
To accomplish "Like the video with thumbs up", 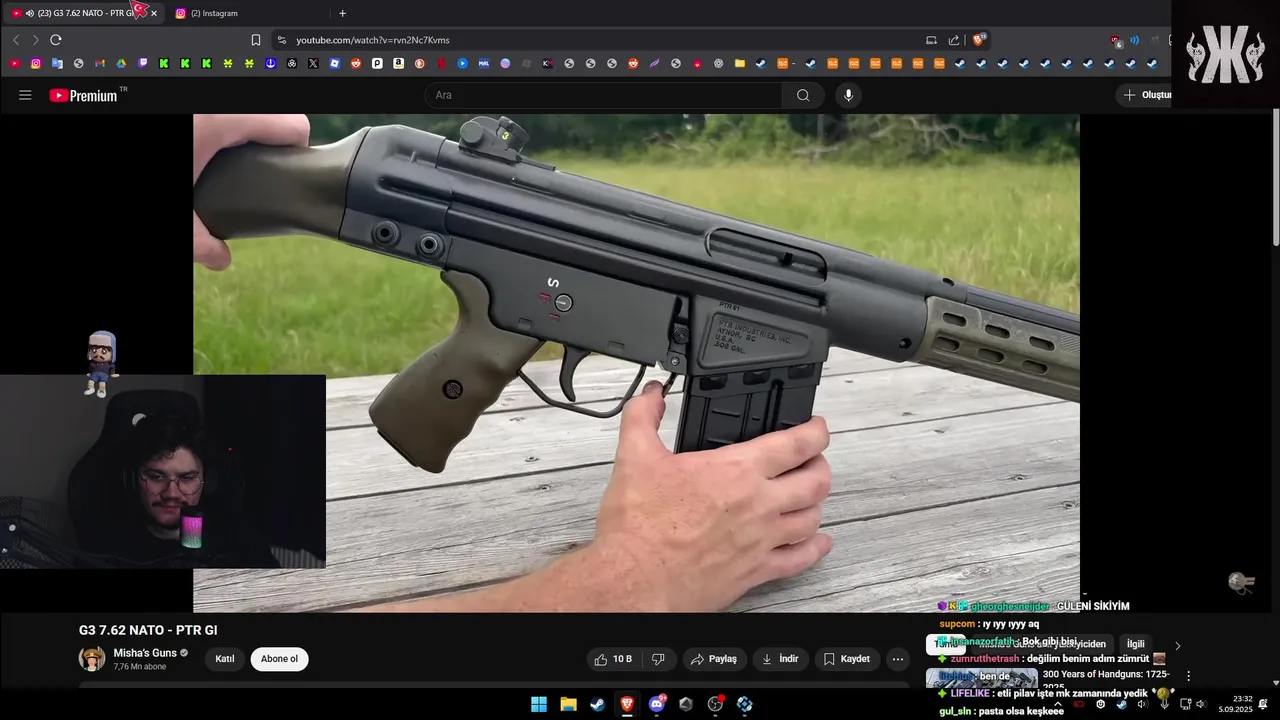I will click(x=613, y=659).
